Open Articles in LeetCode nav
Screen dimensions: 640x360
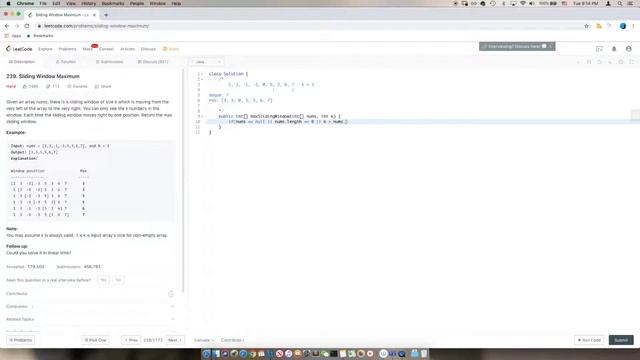127,49
